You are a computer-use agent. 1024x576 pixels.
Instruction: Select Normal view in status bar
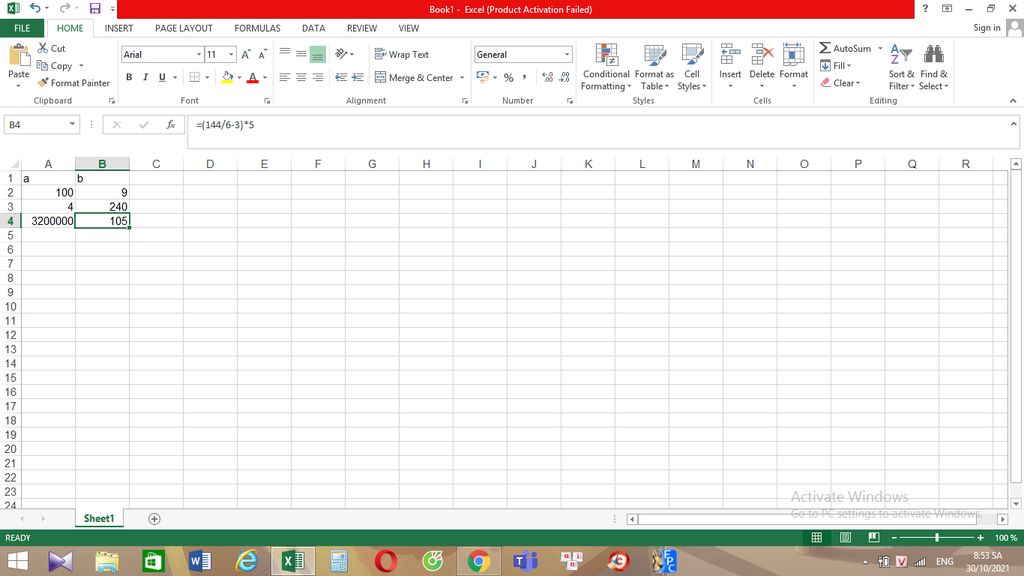(x=816, y=537)
